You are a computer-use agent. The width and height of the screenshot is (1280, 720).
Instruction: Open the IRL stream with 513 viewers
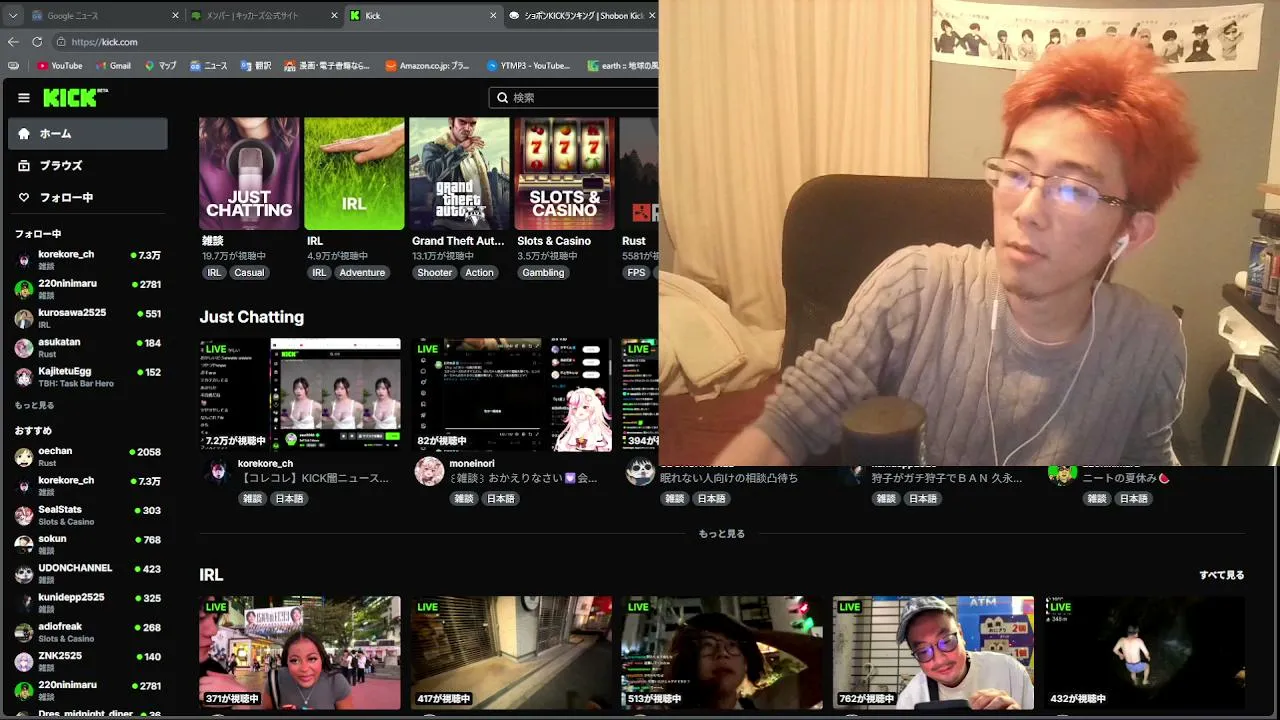[722, 653]
